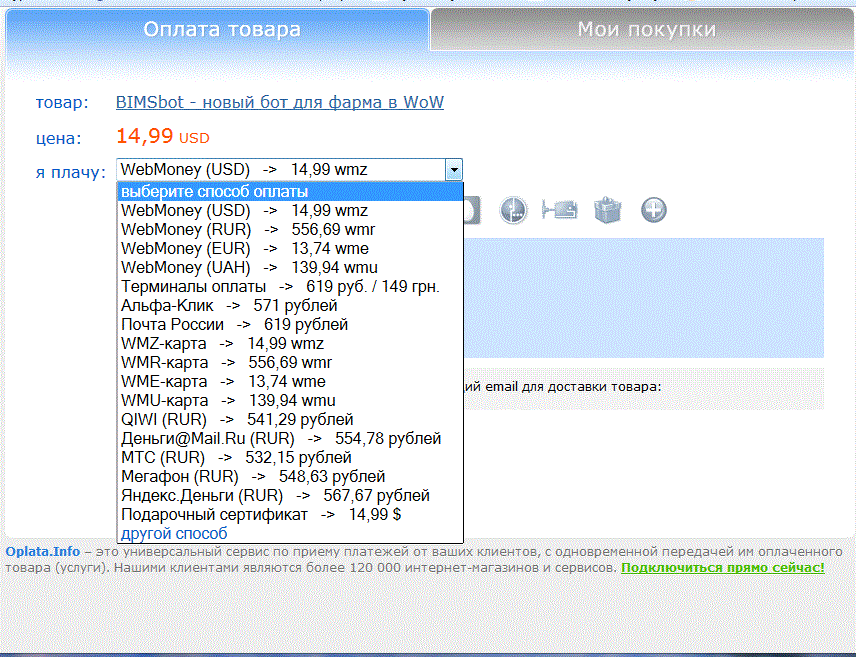Click the 14,99 USD price text

click(163, 137)
